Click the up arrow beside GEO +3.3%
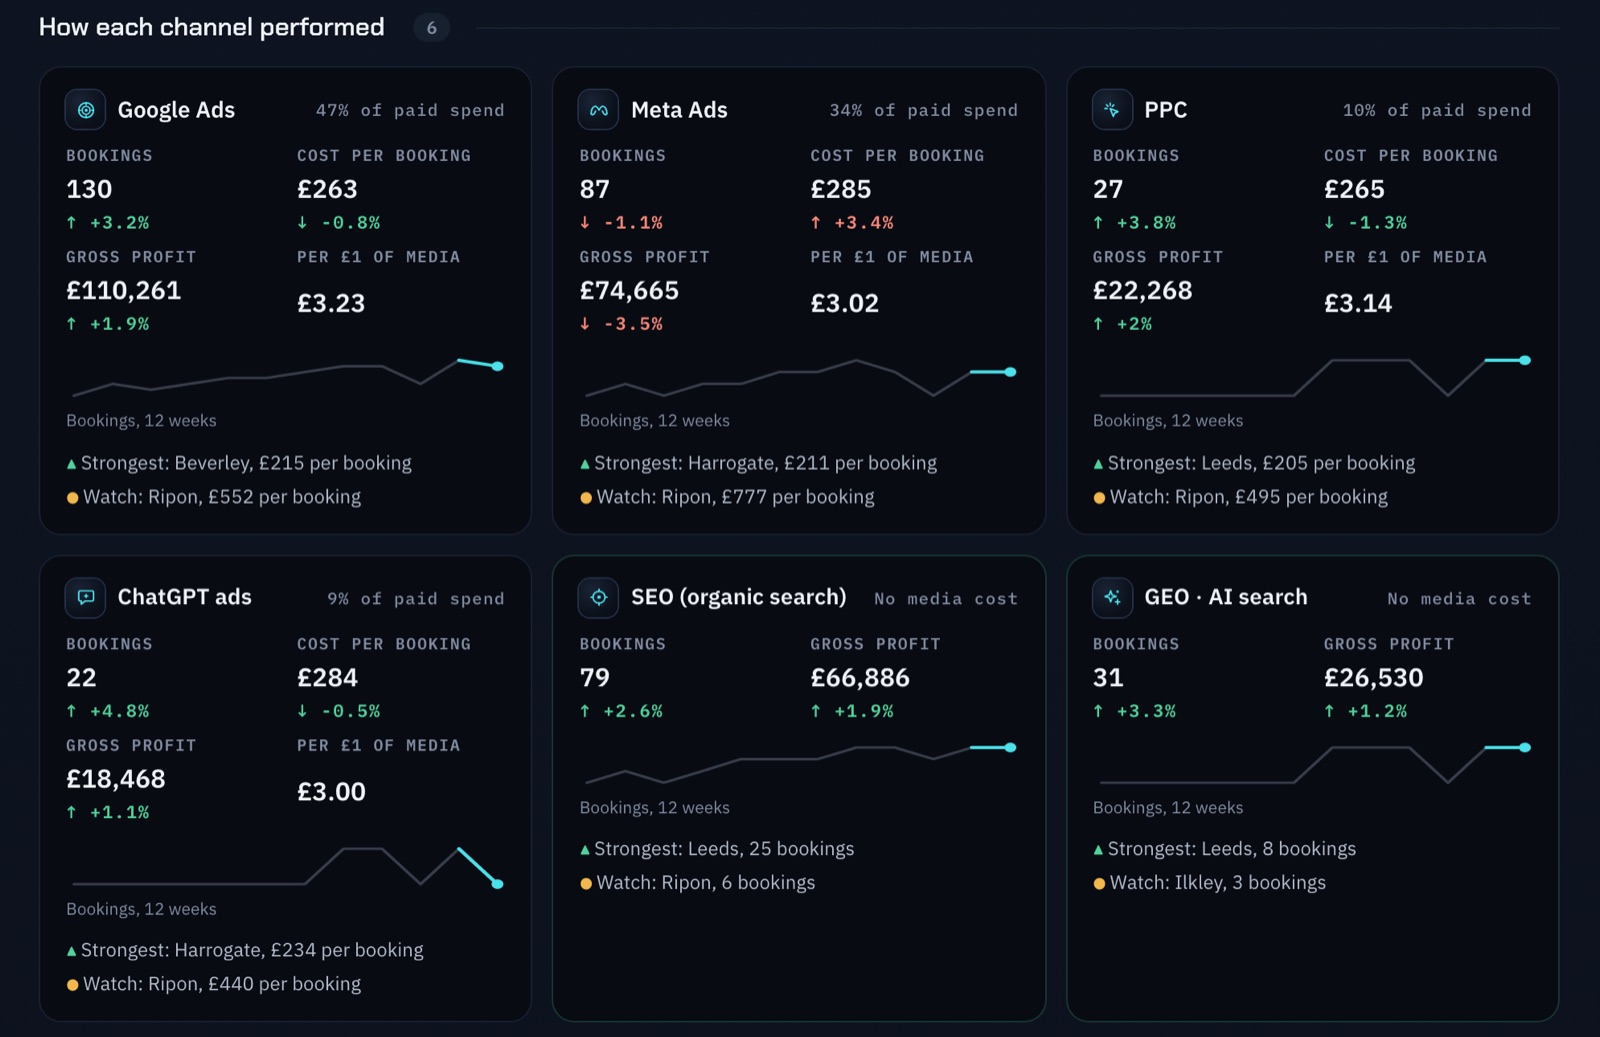The width and height of the screenshot is (1600, 1037). tap(1098, 711)
